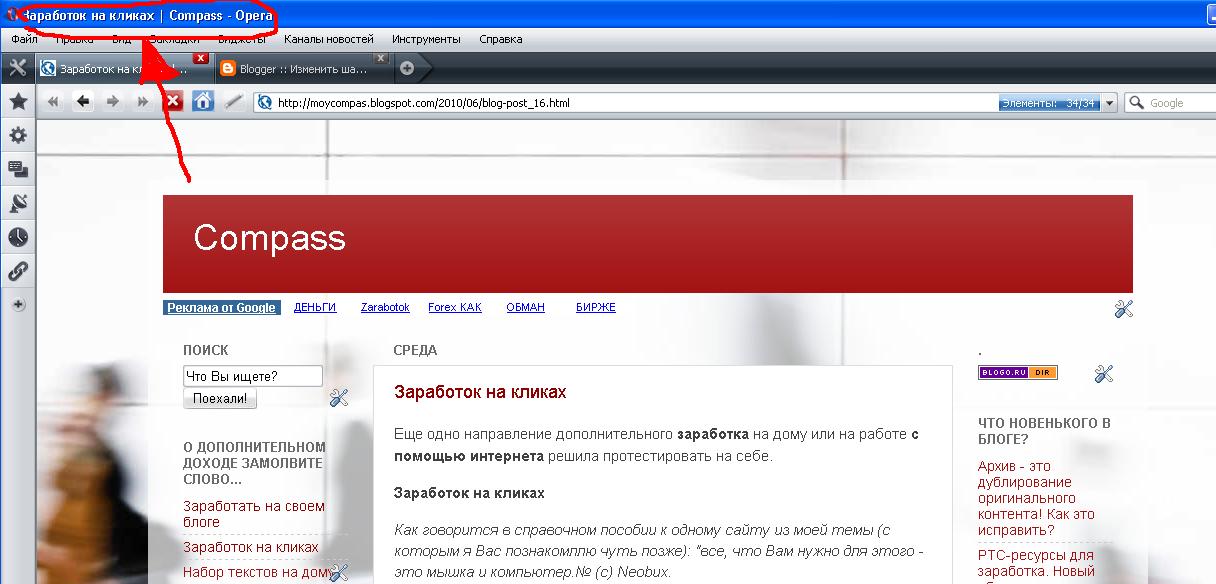Open the Файл menu
This screenshot has width=1216, height=584.
(25, 39)
